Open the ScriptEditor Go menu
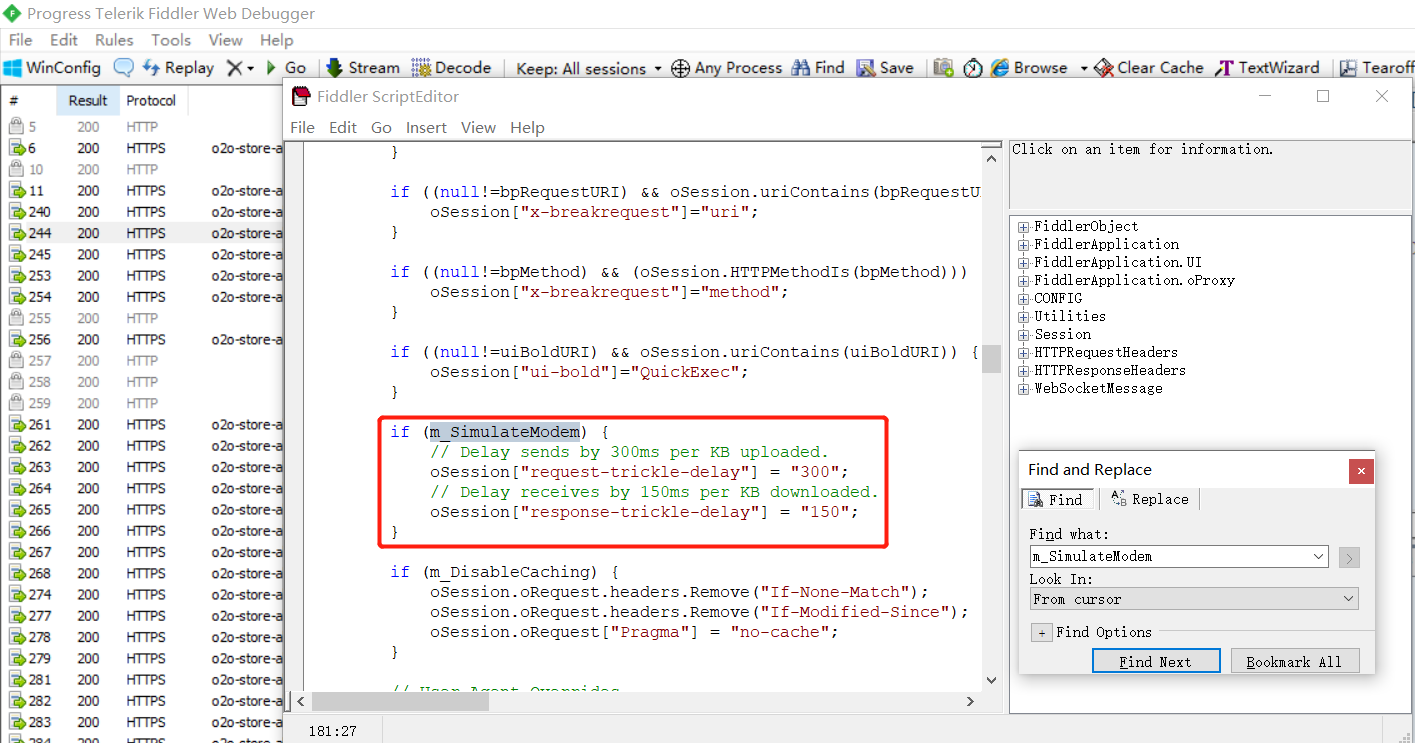This screenshot has height=743, width=1415. point(381,127)
